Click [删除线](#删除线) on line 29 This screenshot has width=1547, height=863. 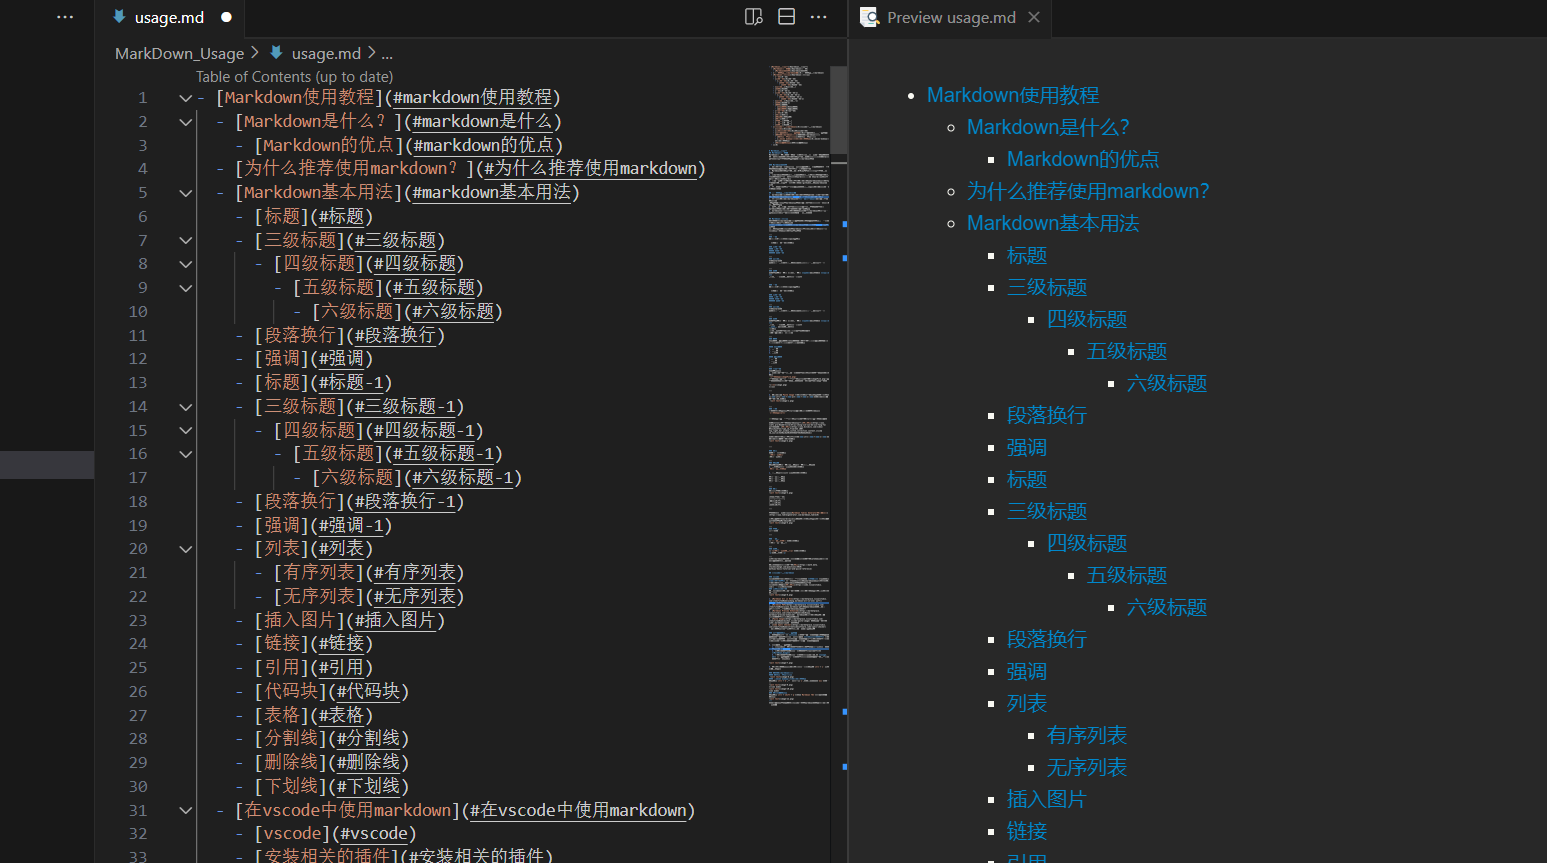(332, 763)
